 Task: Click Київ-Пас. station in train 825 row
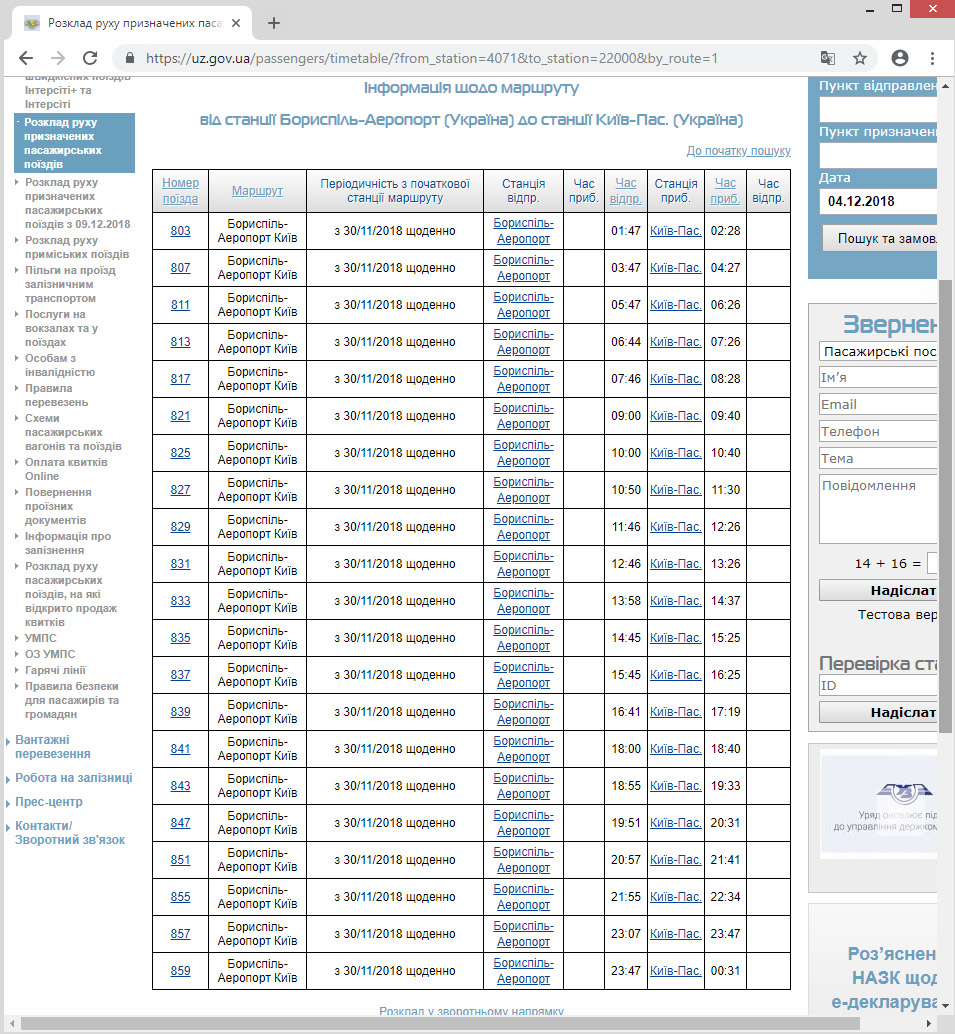point(675,453)
